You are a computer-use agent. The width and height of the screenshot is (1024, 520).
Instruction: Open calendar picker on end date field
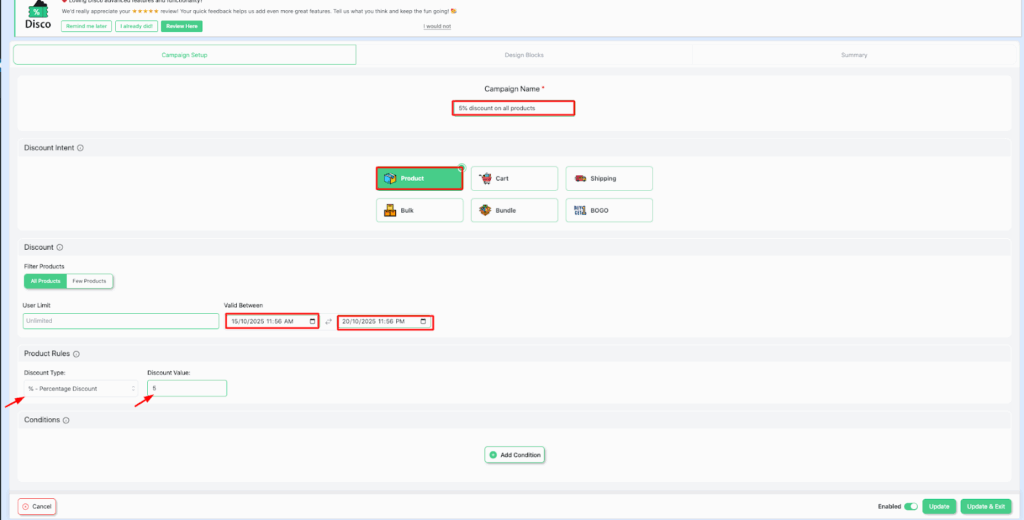click(x=424, y=321)
